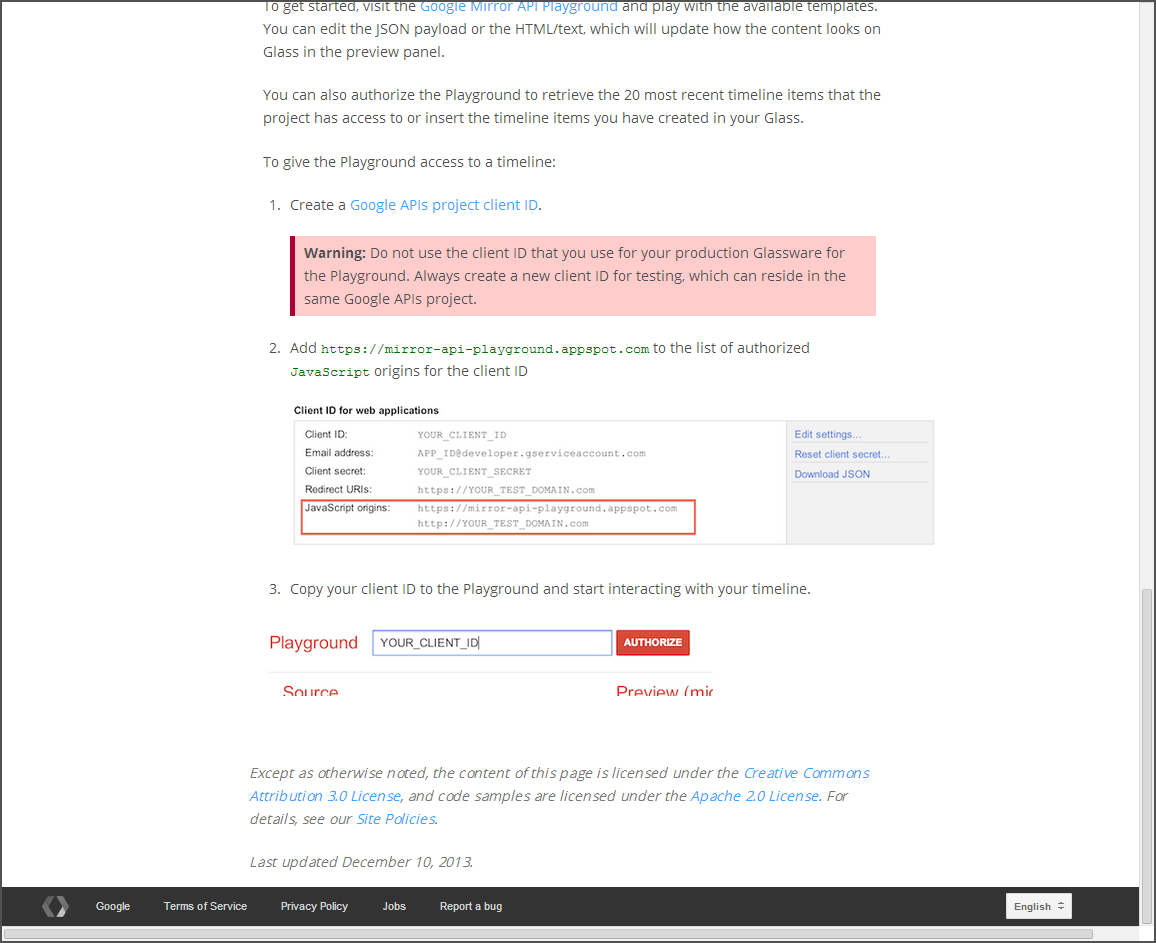The image size is (1156, 943).
Task: Click the 'Warning:' label in pink box
Action: [x=335, y=253]
